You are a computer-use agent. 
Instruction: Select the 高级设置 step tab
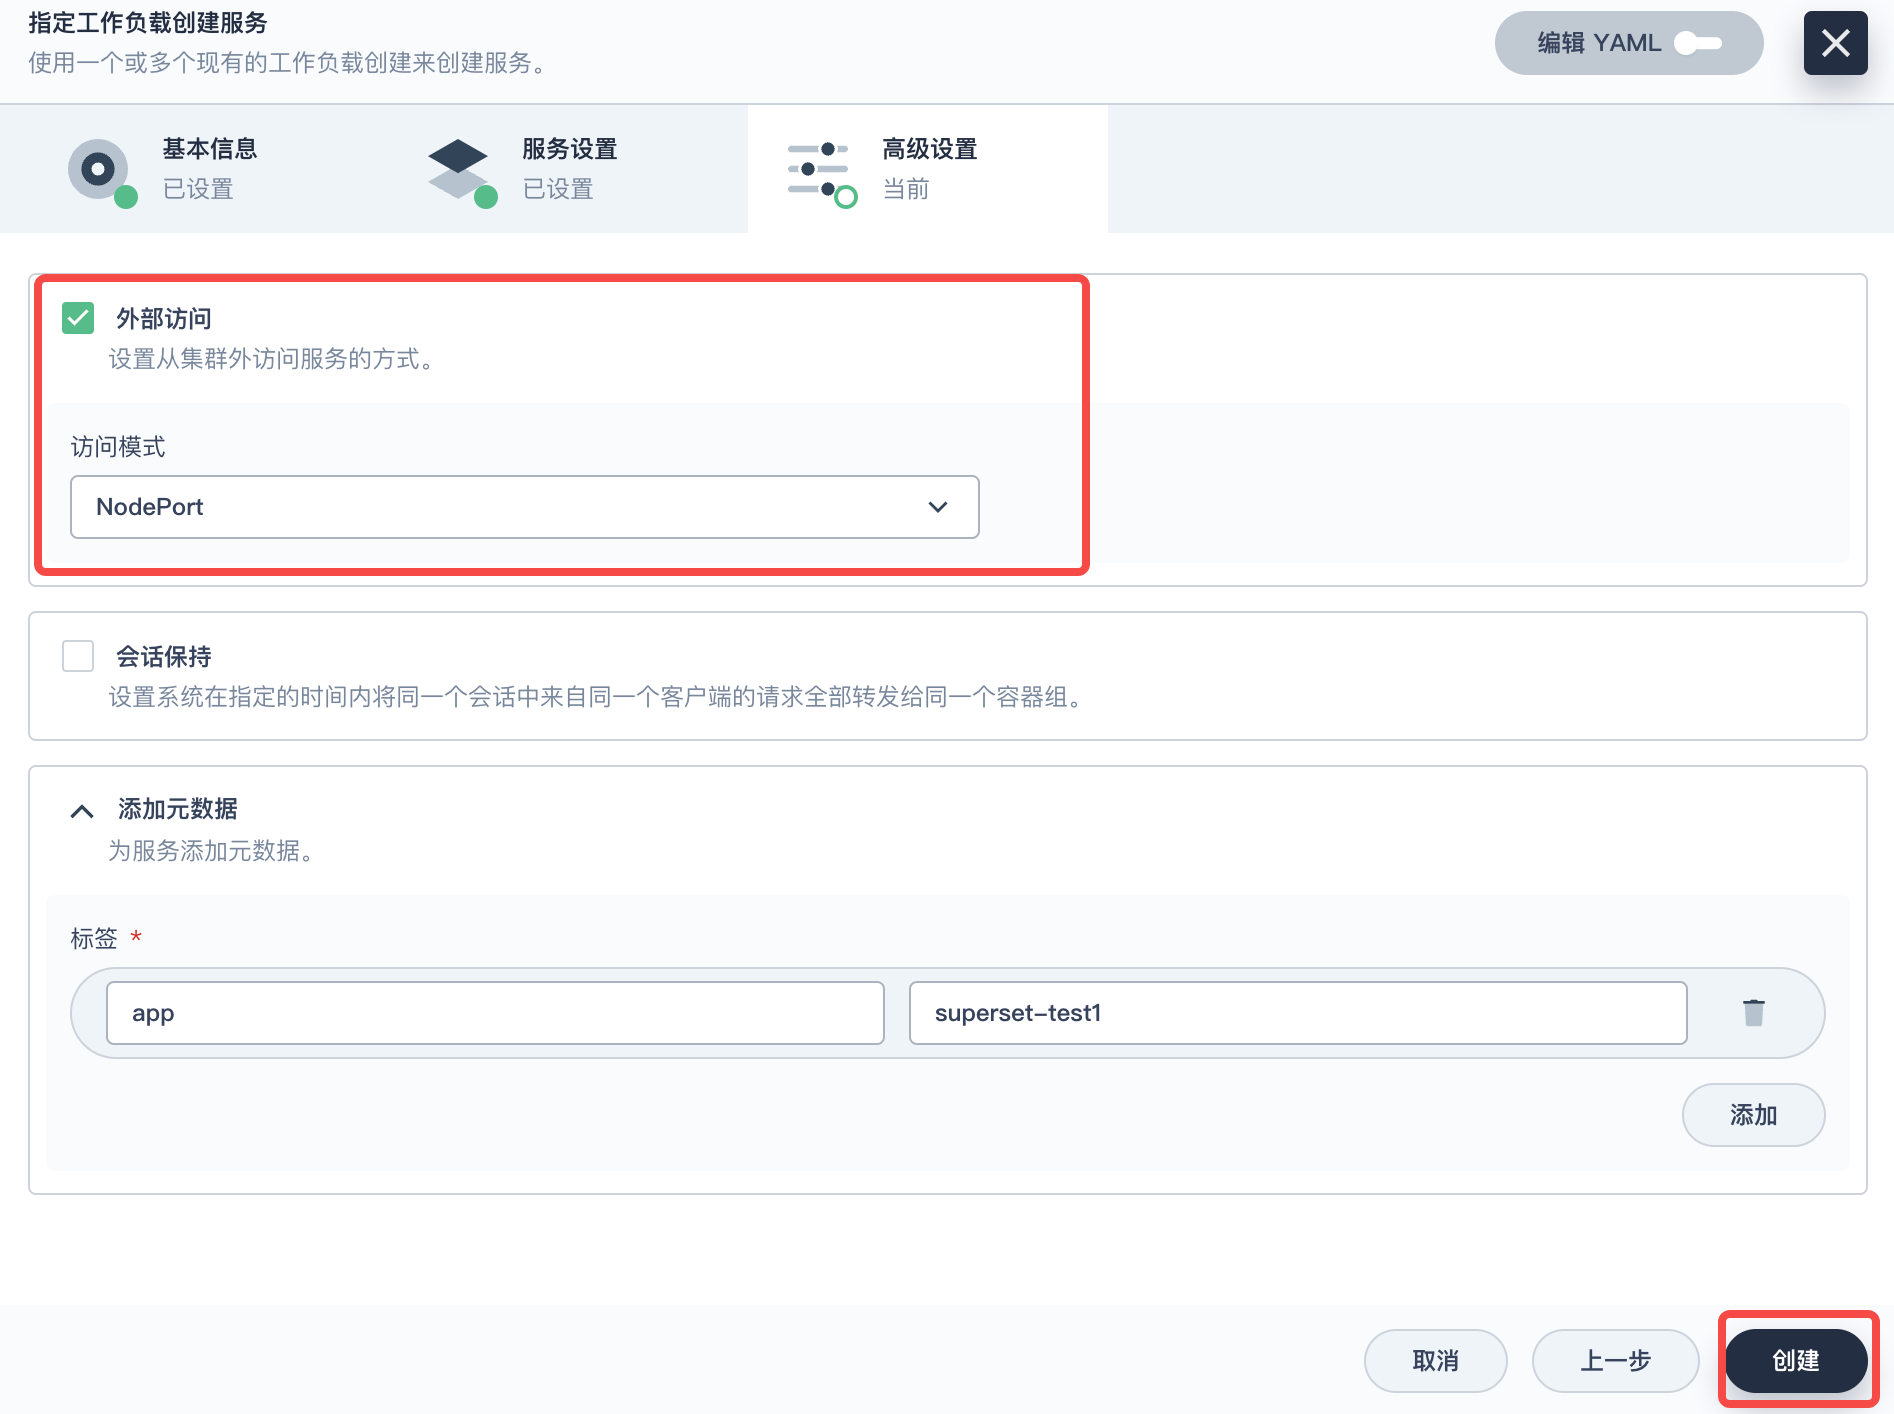930,168
